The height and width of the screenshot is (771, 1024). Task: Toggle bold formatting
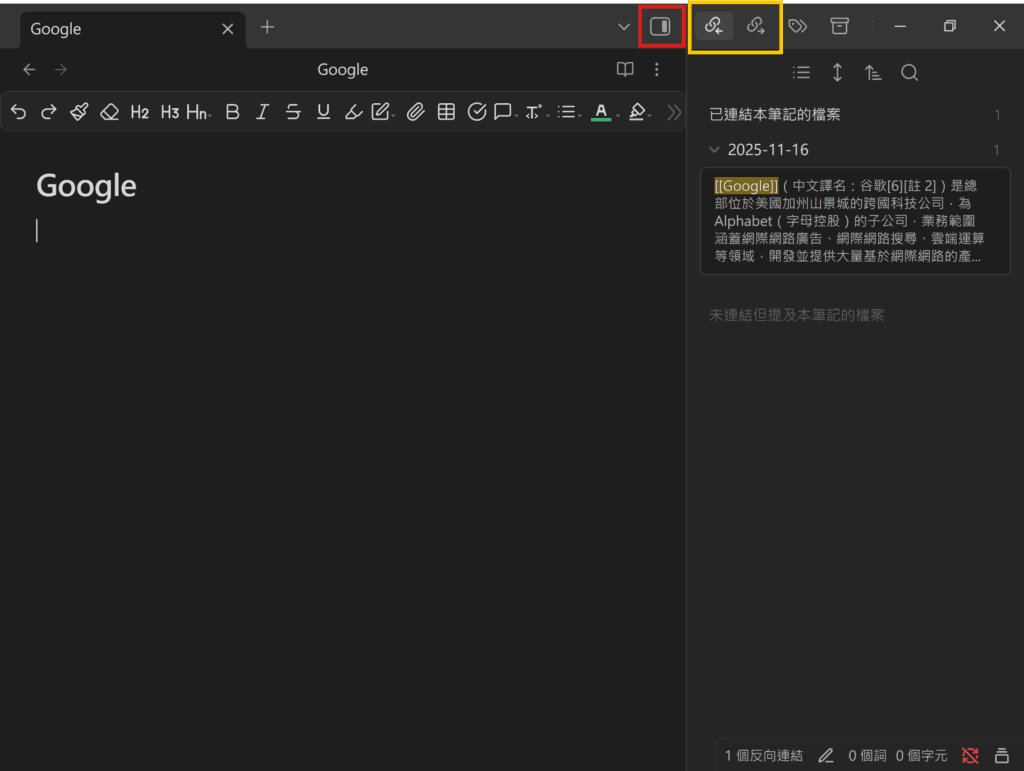(232, 112)
